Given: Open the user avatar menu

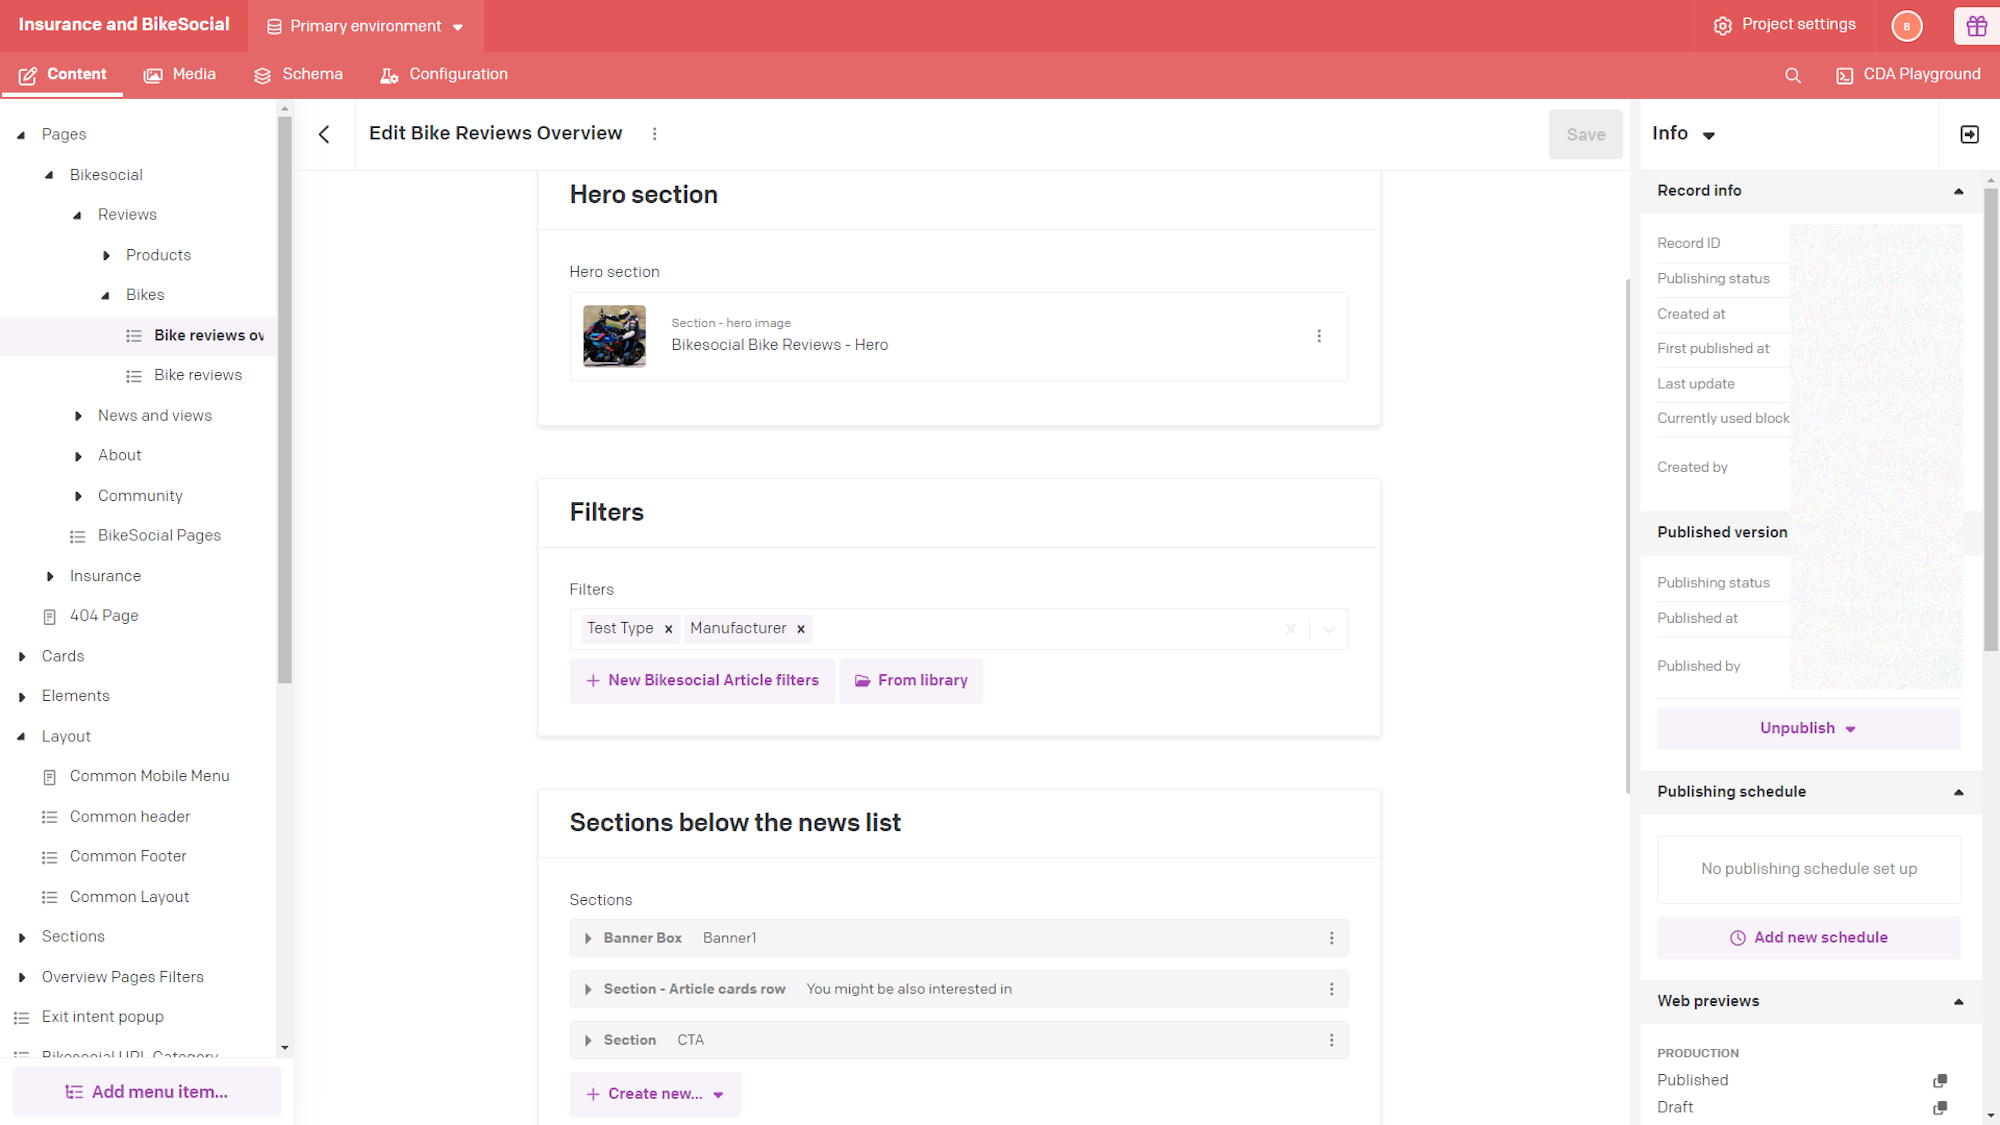Looking at the screenshot, I should click(1907, 26).
